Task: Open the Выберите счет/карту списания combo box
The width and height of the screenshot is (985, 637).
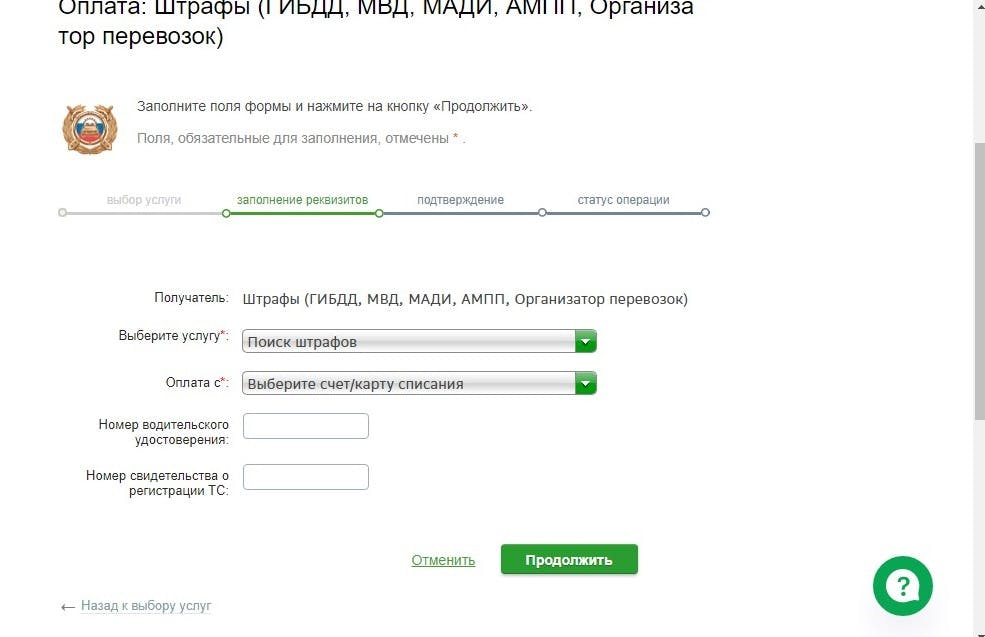Action: [419, 383]
